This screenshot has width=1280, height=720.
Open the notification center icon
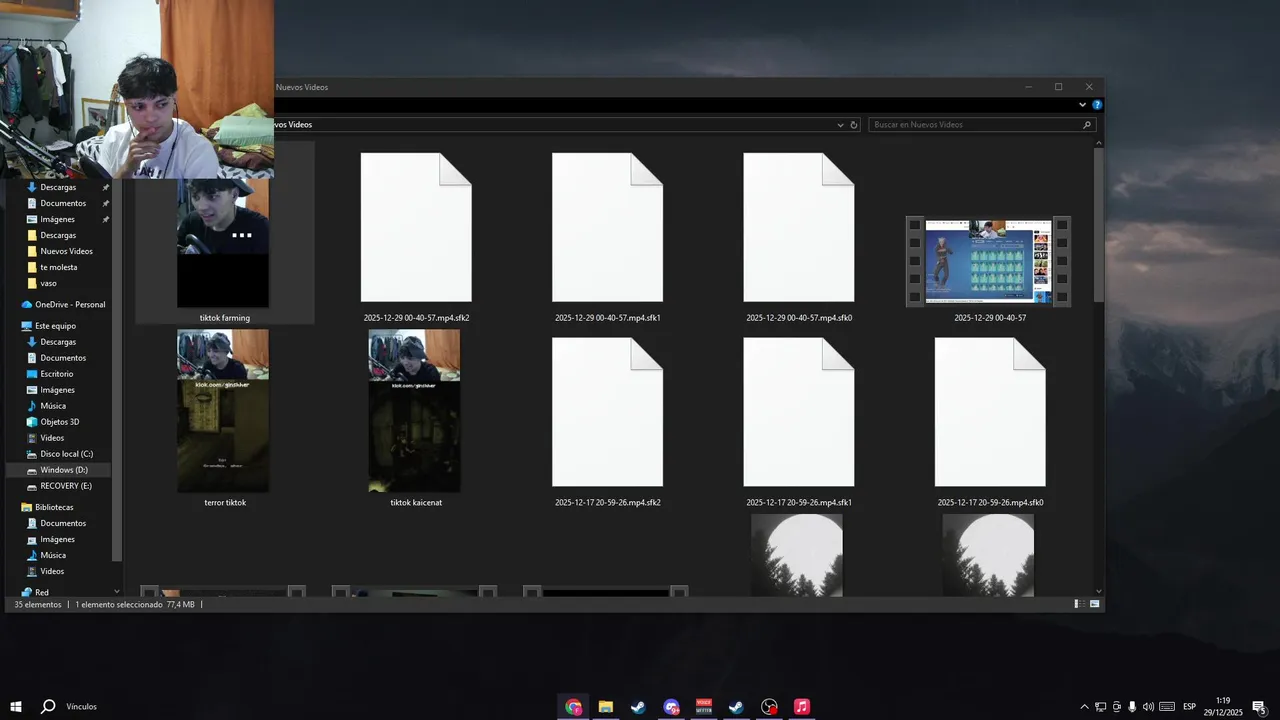click(x=1259, y=707)
